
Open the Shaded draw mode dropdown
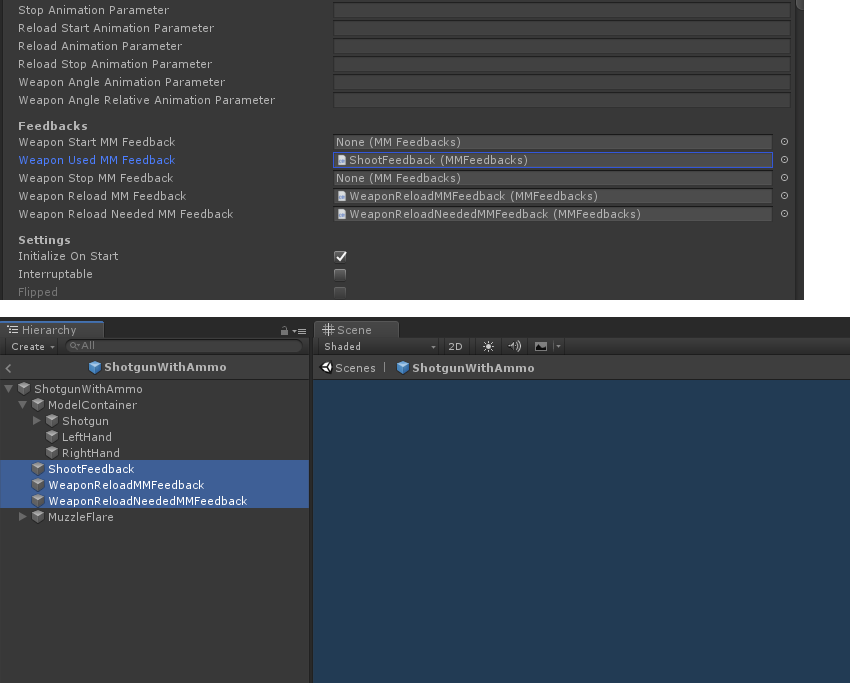click(380, 346)
